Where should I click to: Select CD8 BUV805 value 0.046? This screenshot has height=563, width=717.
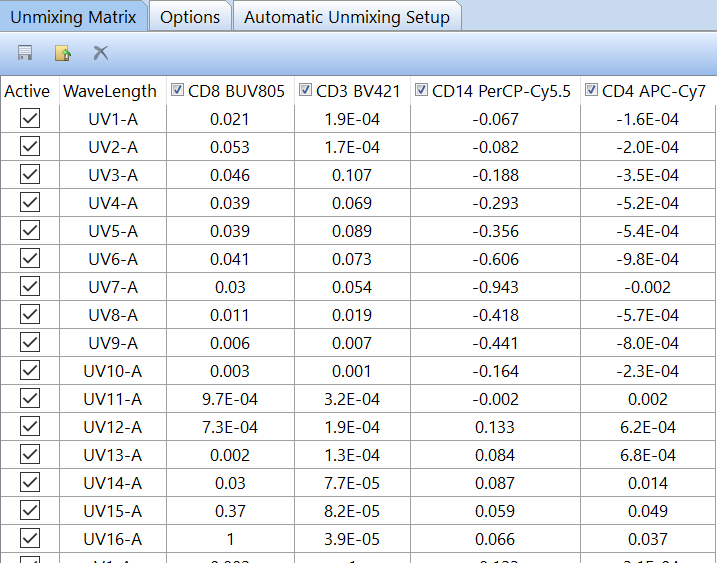[x=230, y=175]
